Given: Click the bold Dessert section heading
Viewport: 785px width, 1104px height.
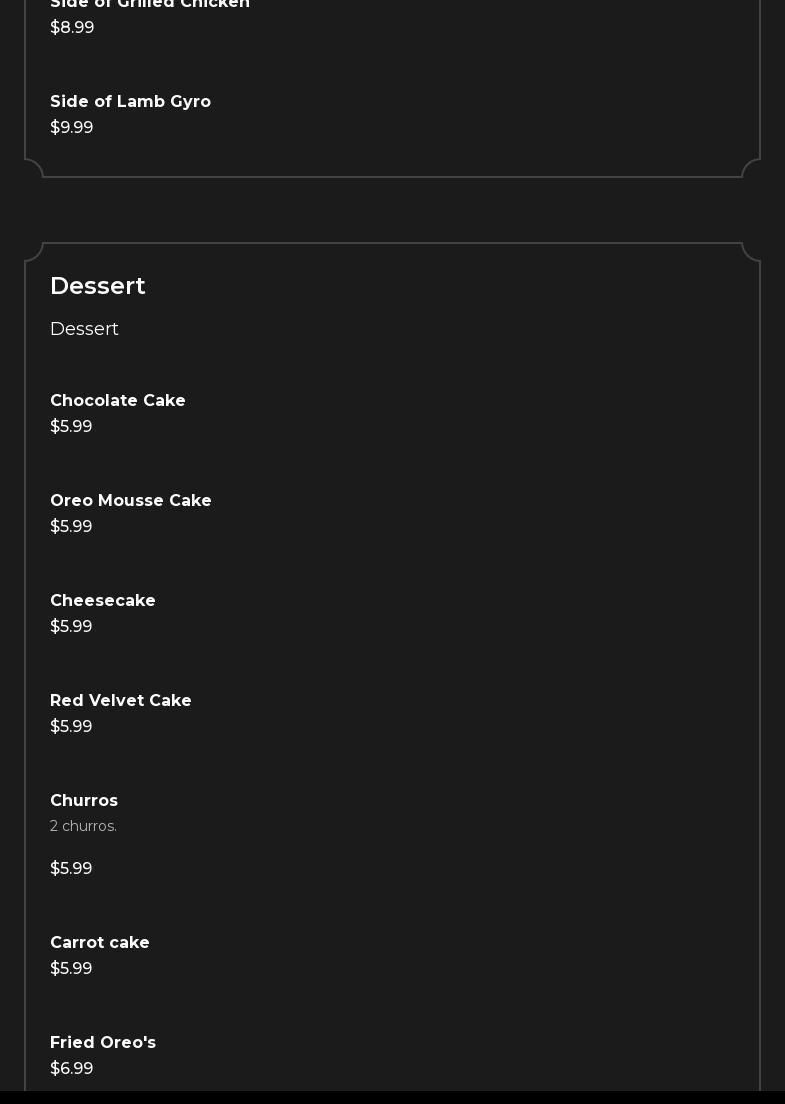Looking at the screenshot, I should tap(98, 286).
